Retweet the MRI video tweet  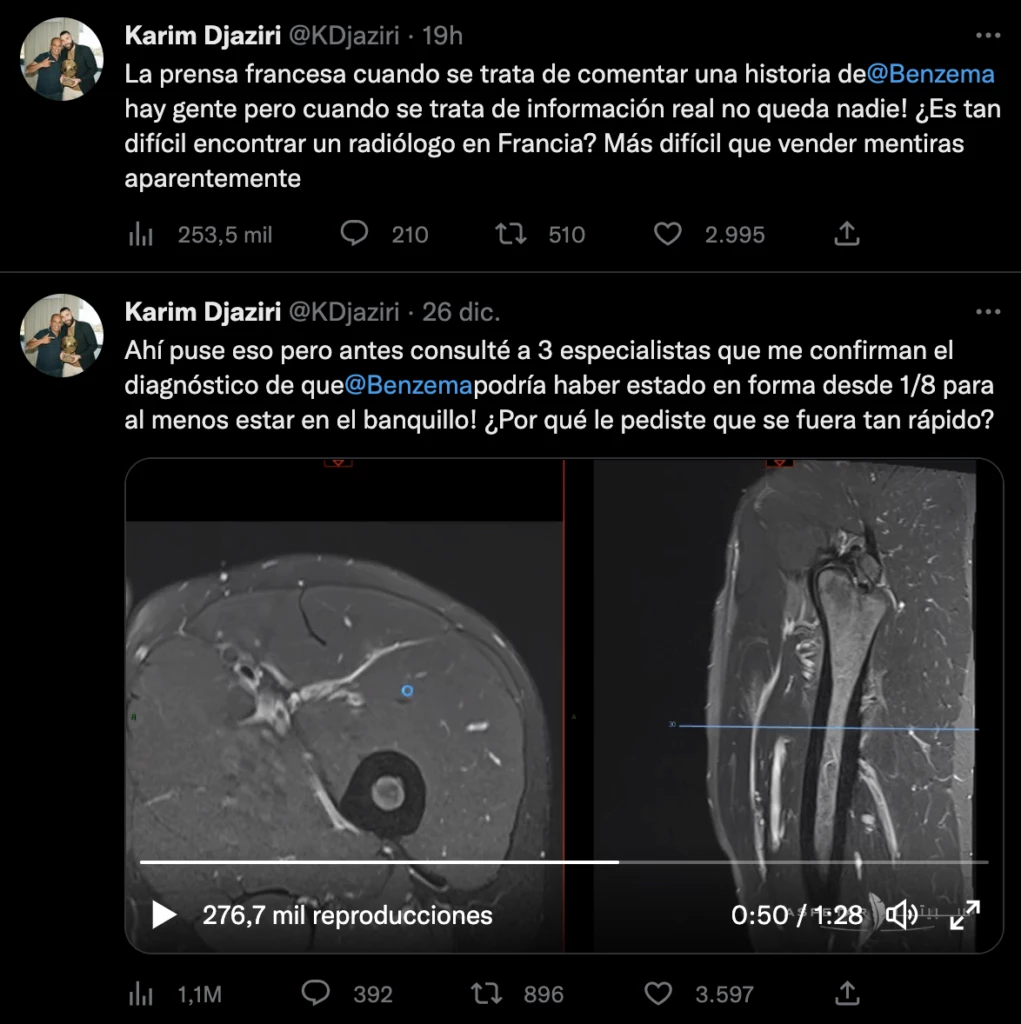[x=486, y=993]
